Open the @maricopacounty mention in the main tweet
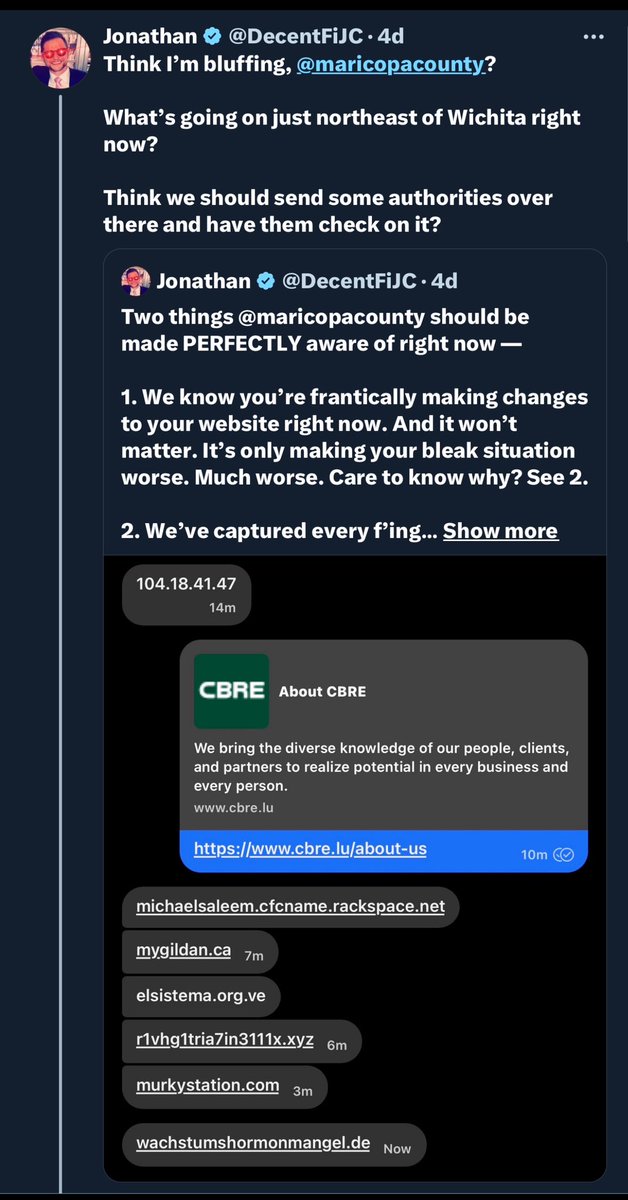628x1200 pixels. (409, 62)
